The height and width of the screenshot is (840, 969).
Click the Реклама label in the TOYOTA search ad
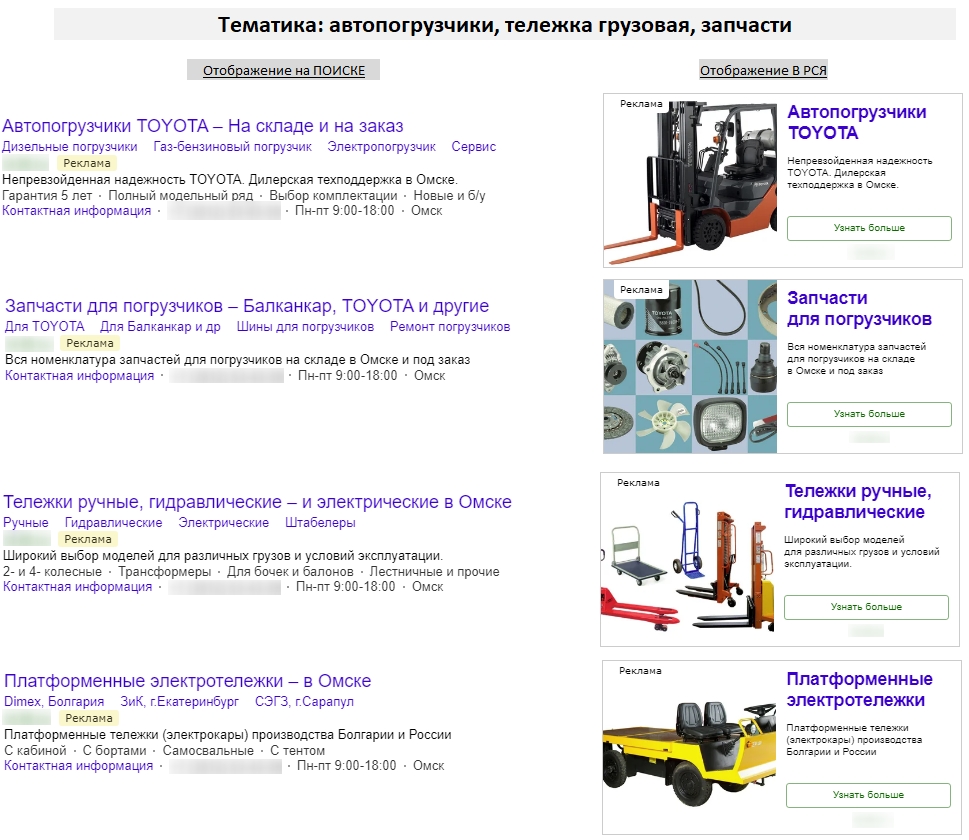pyautogui.click(x=87, y=163)
